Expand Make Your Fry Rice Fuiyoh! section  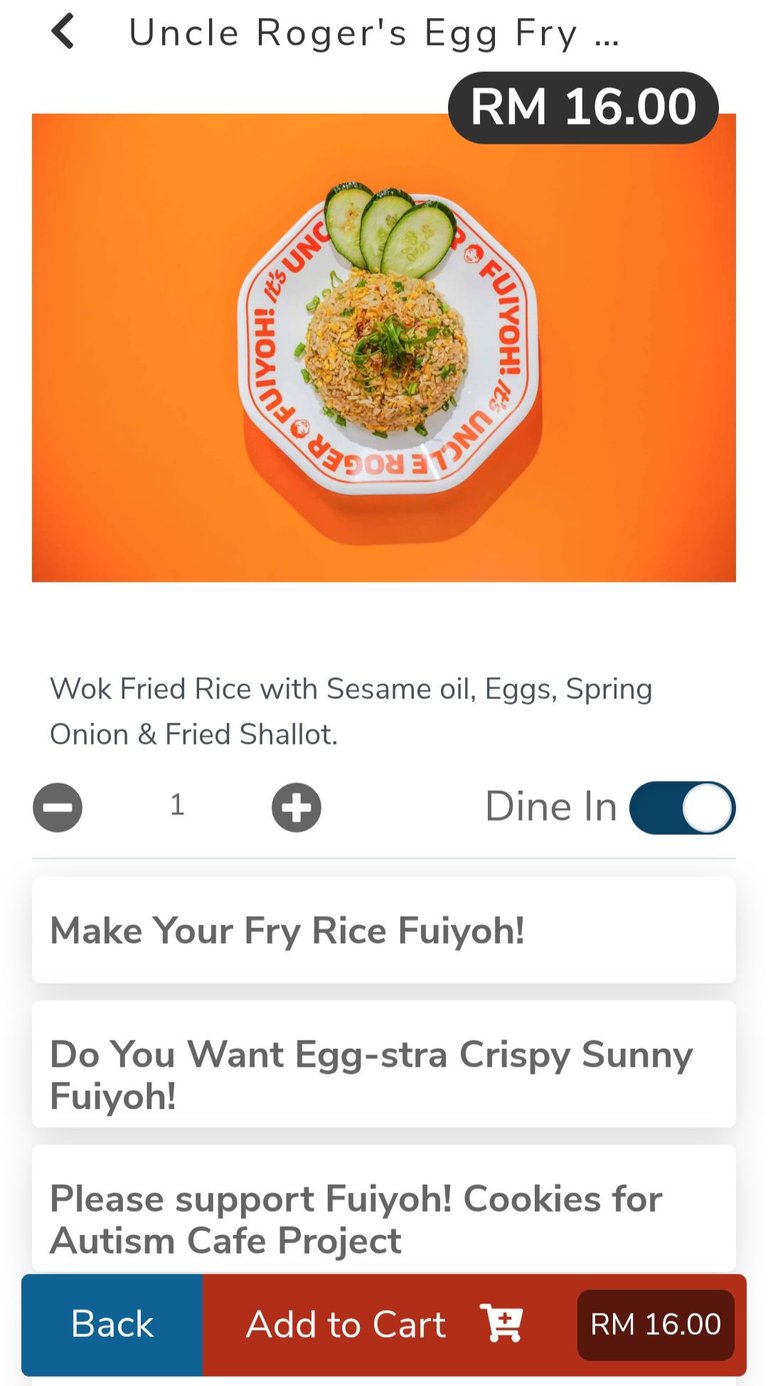[x=384, y=931]
